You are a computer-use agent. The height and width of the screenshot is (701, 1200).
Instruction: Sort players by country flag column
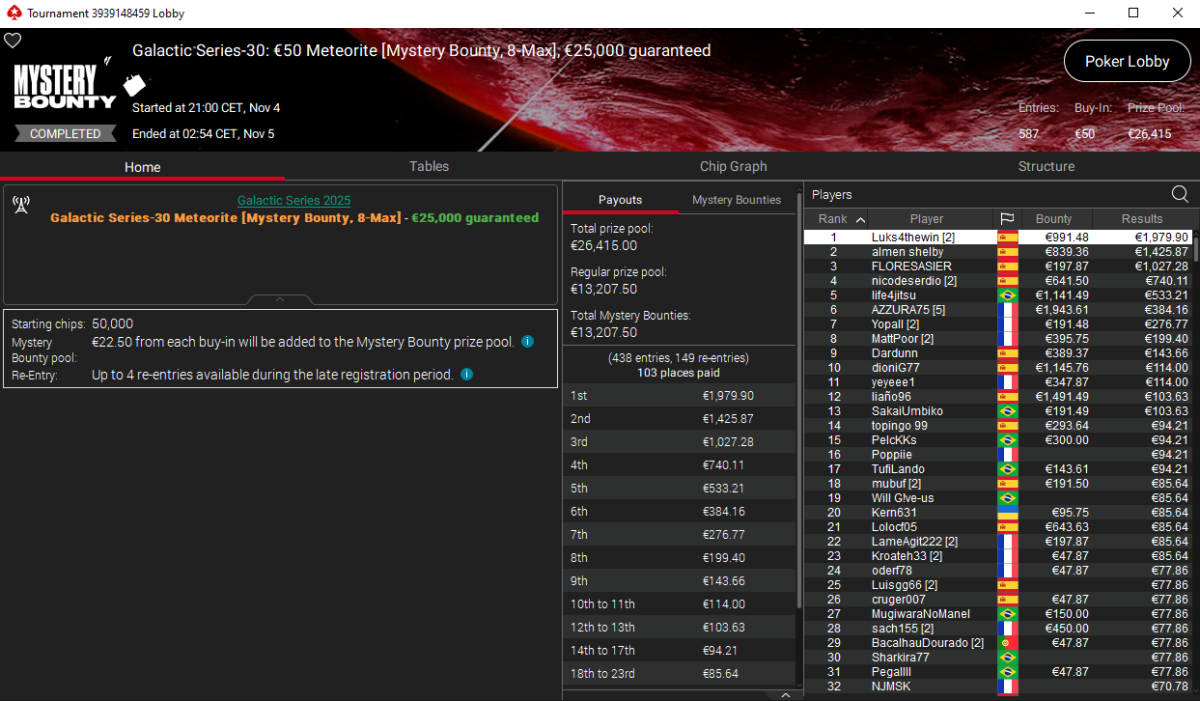pyautogui.click(x=1007, y=219)
